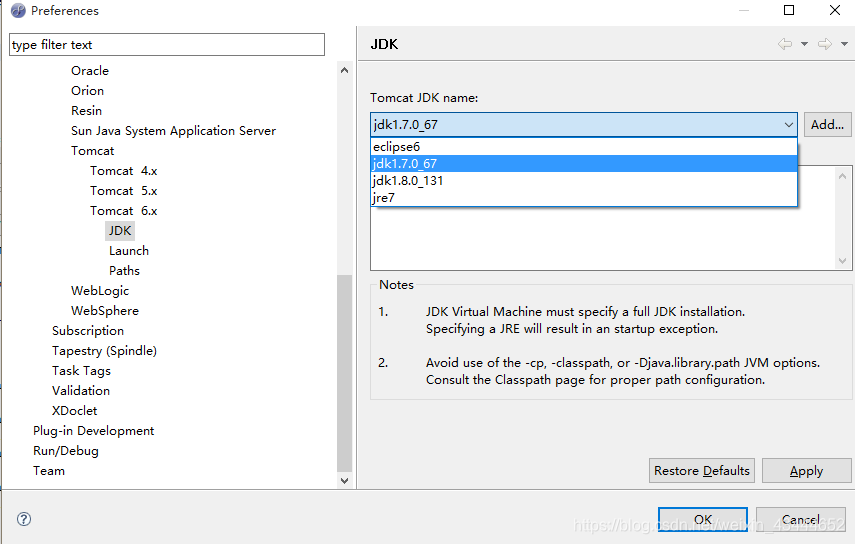Maximize the Preferences window
The image size is (855, 544).
pos(788,10)
